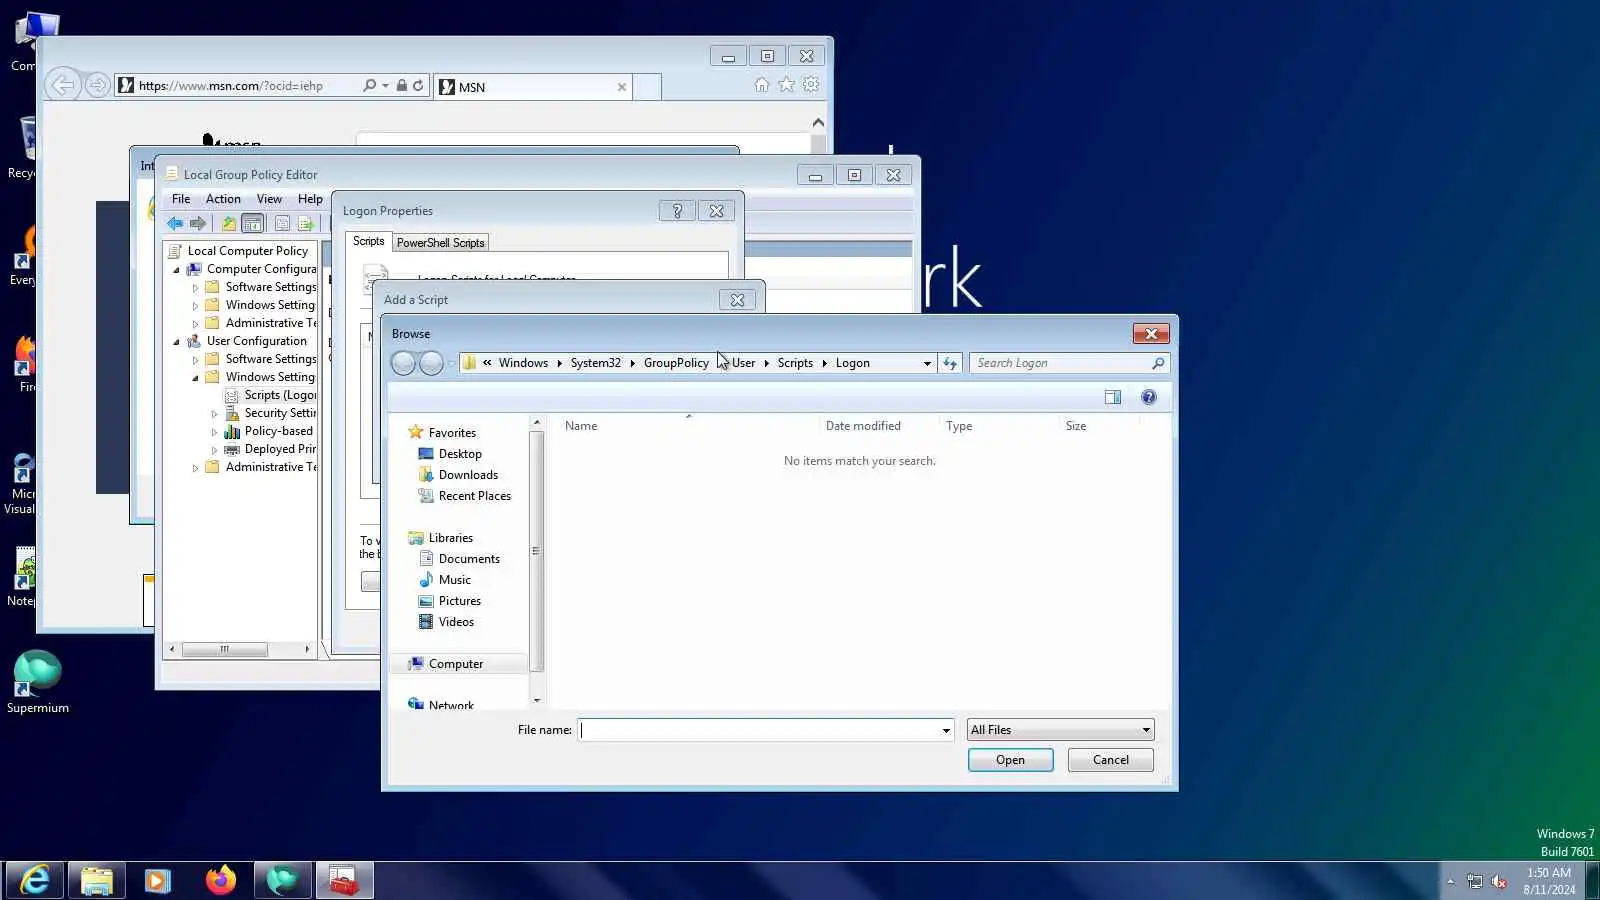
Task: Toggle Show/Hide Console Tree toolbar icon
Action: [x=253, y=224]
